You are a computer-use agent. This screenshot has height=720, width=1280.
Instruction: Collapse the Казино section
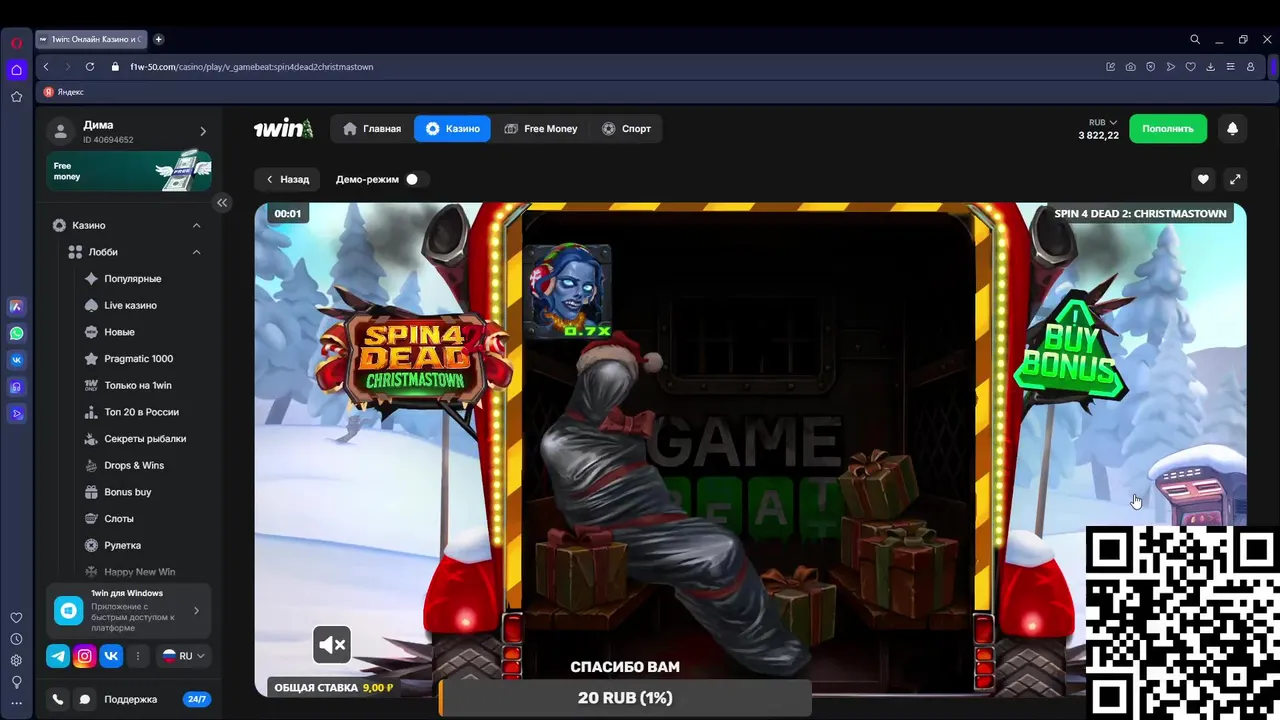tap(196, 225)
